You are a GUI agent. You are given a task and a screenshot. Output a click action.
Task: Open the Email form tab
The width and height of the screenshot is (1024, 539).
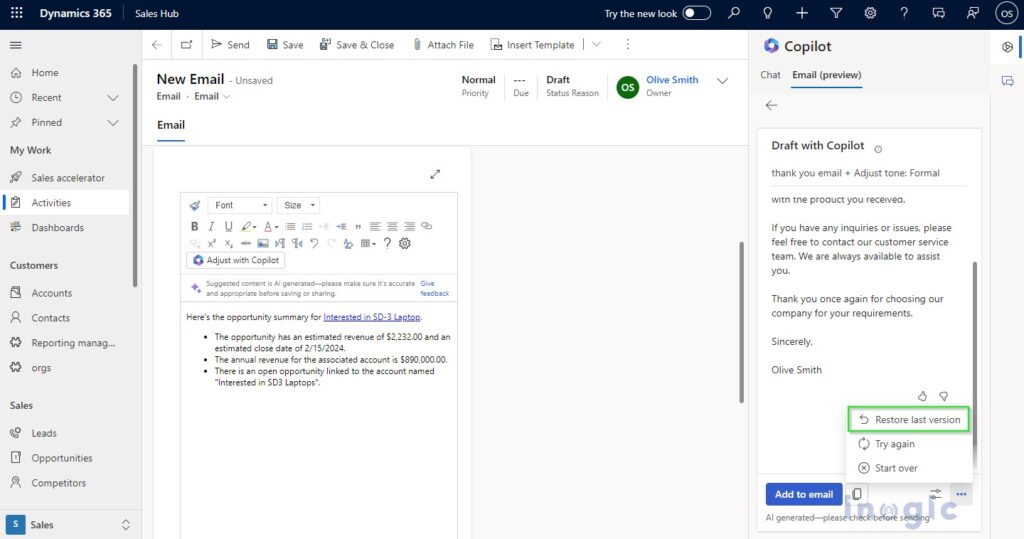(170, 125)
